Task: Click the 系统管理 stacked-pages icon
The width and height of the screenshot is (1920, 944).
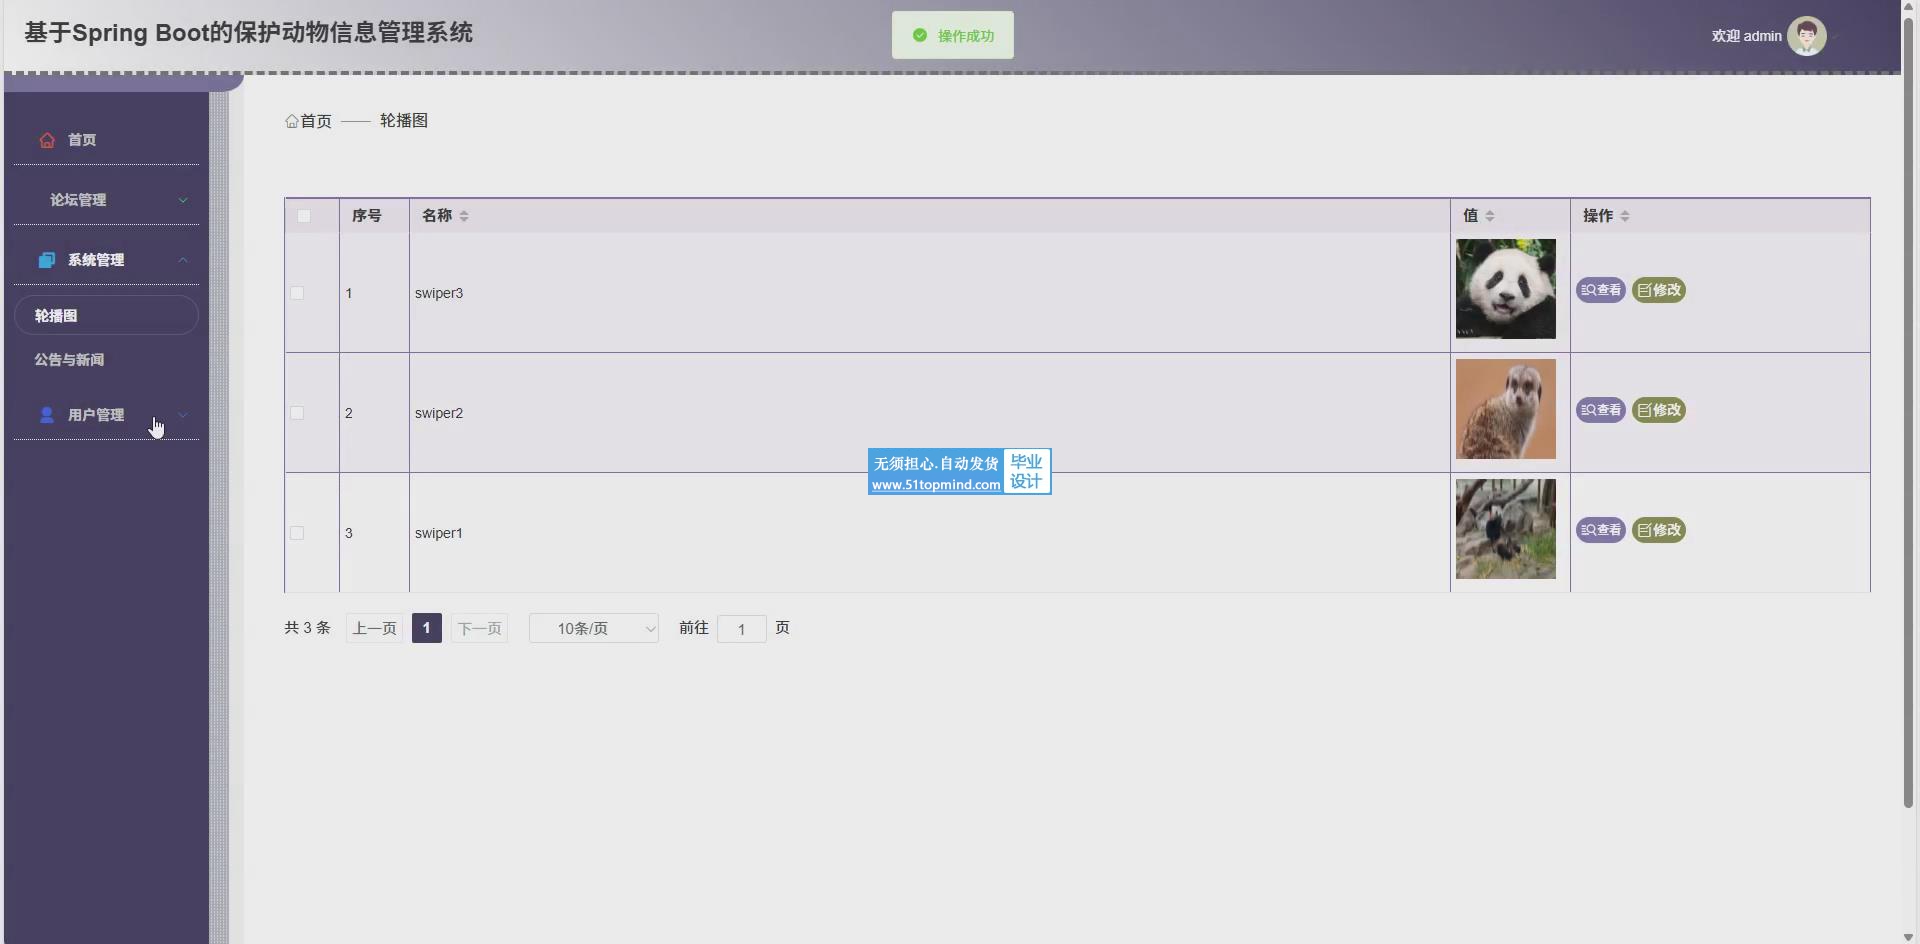Action: (47, 260)
